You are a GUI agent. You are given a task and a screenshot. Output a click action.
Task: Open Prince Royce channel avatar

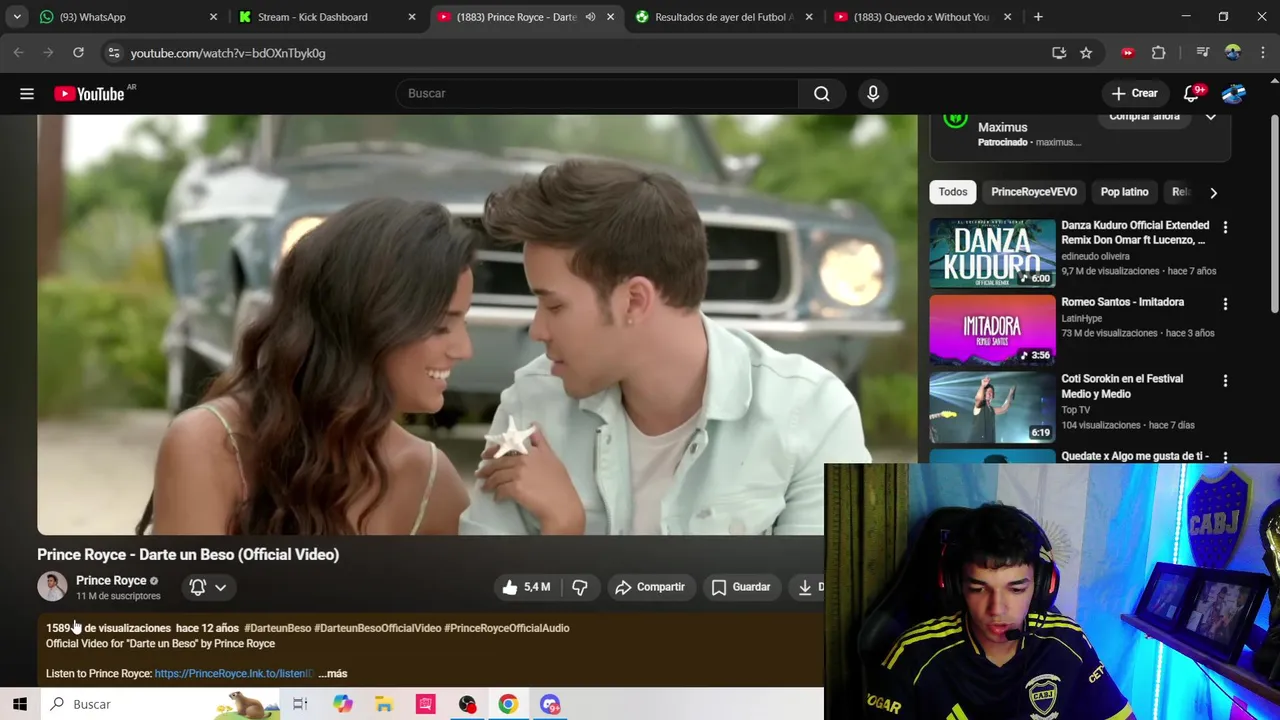52,587
